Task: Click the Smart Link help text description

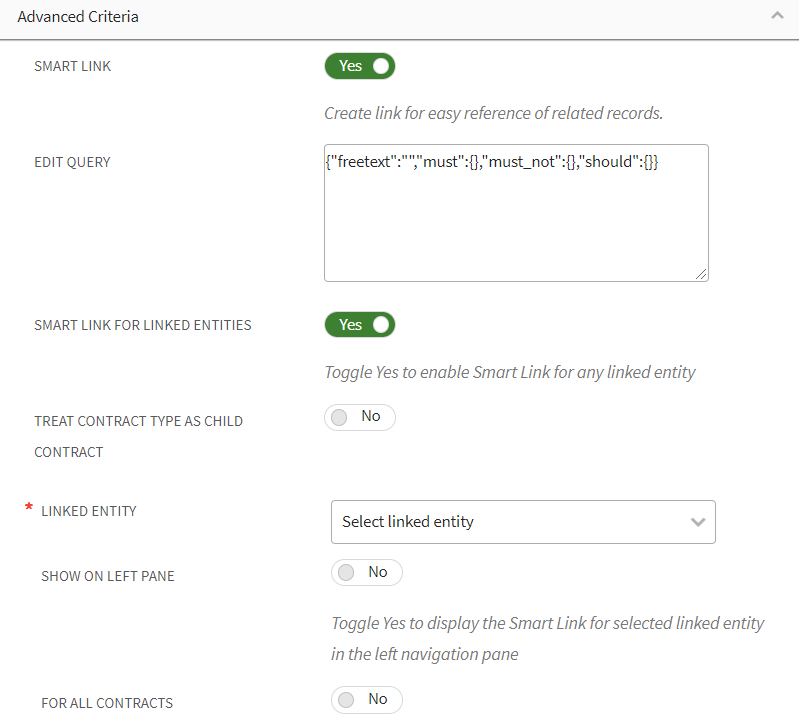Action: (x=493, y=113)
